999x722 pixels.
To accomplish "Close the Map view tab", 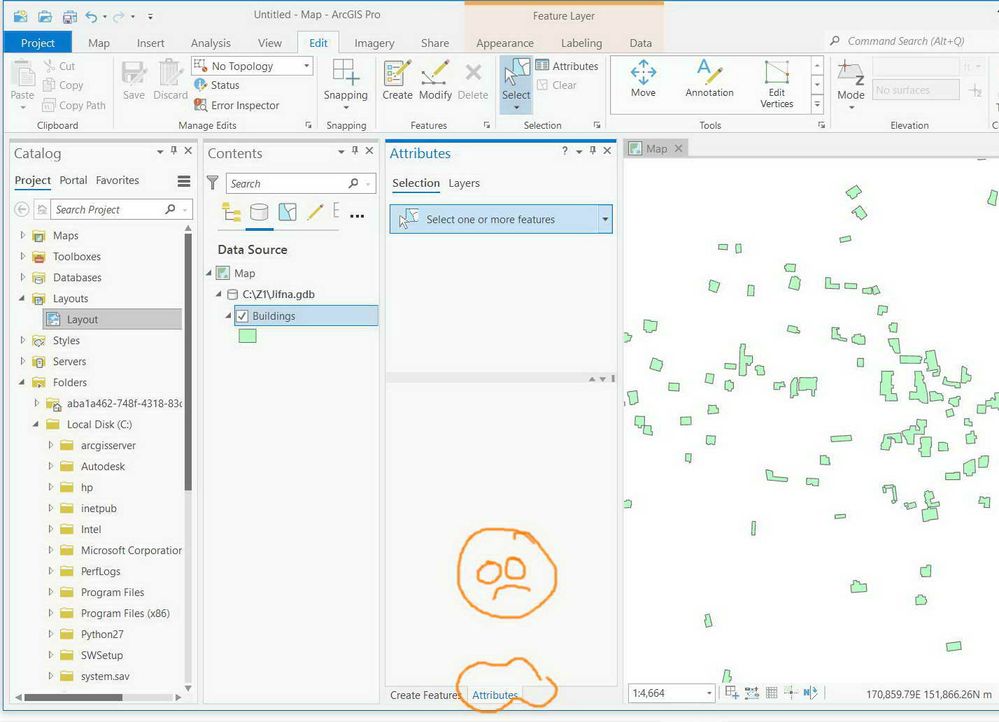I will (x=679, y=148).
